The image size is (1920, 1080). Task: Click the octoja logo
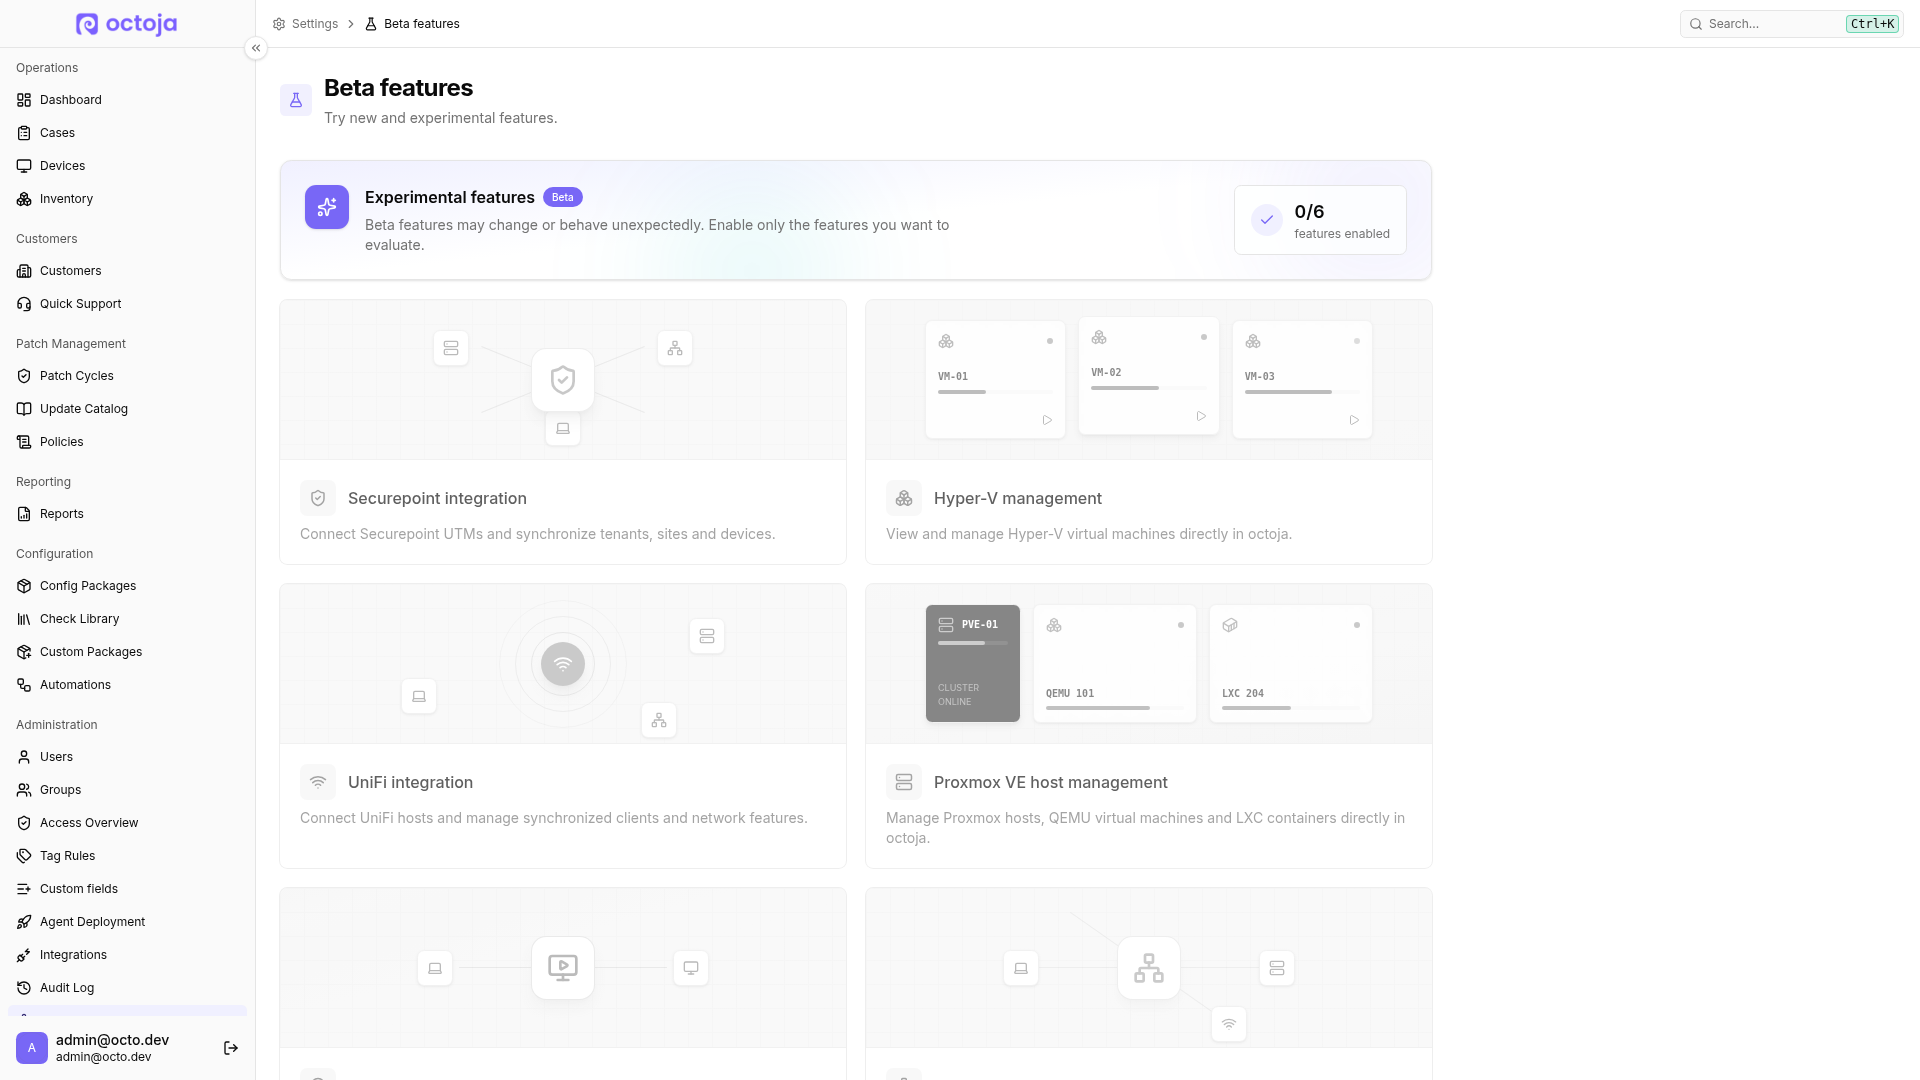127,24
